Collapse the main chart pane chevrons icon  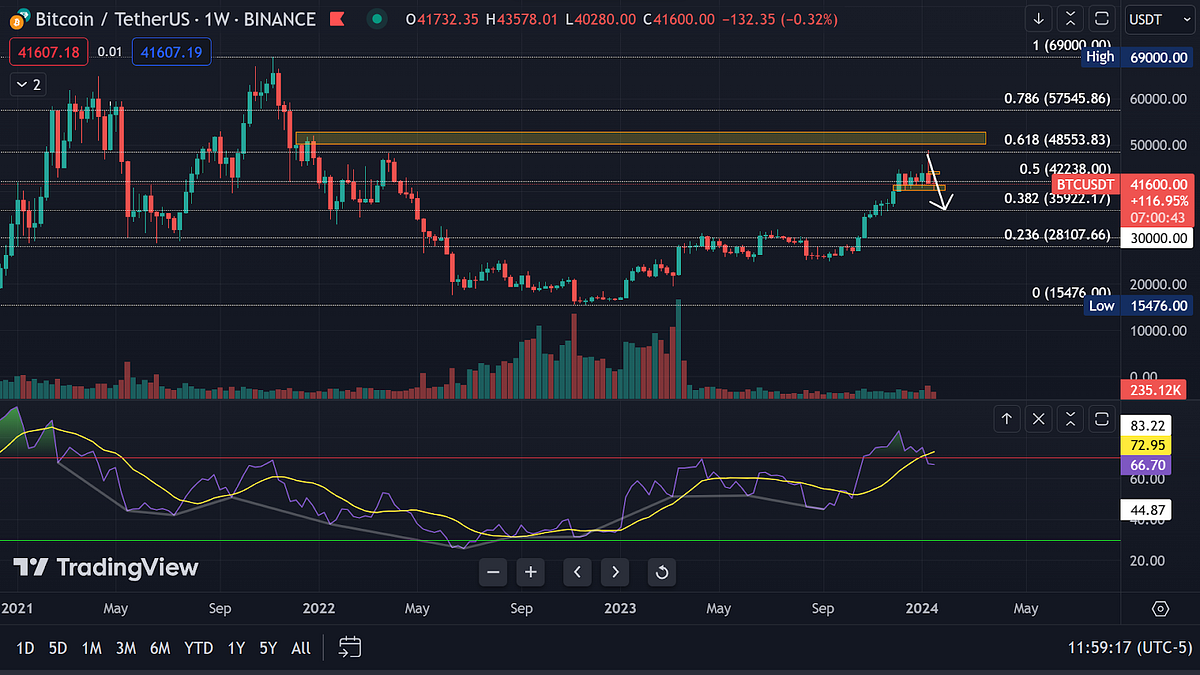(x=1069, y=18)
